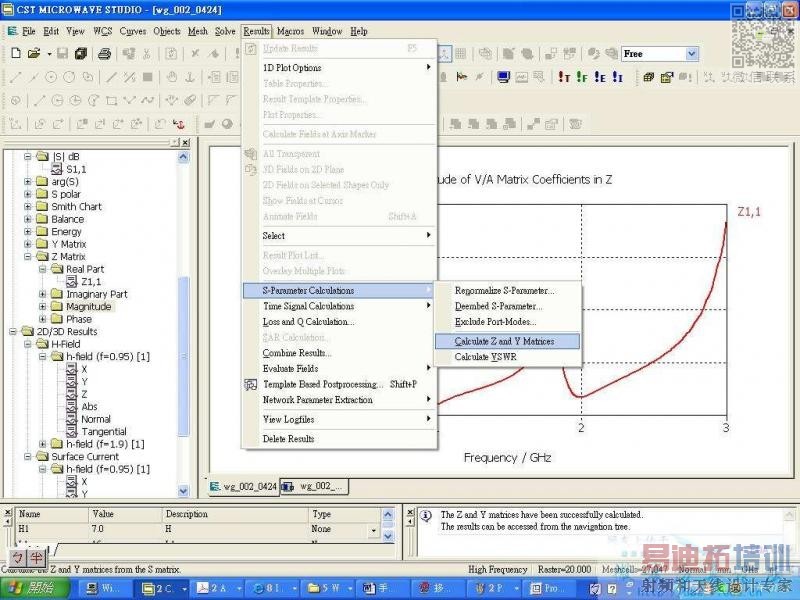This screenshot has height=600, width=800.
Task: Click the Save diskette icon
Action: click(x=62, y=53)
